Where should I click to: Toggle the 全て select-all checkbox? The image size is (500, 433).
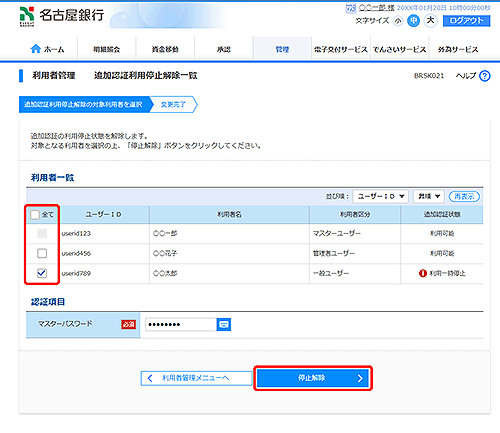(x=35, y=215)
